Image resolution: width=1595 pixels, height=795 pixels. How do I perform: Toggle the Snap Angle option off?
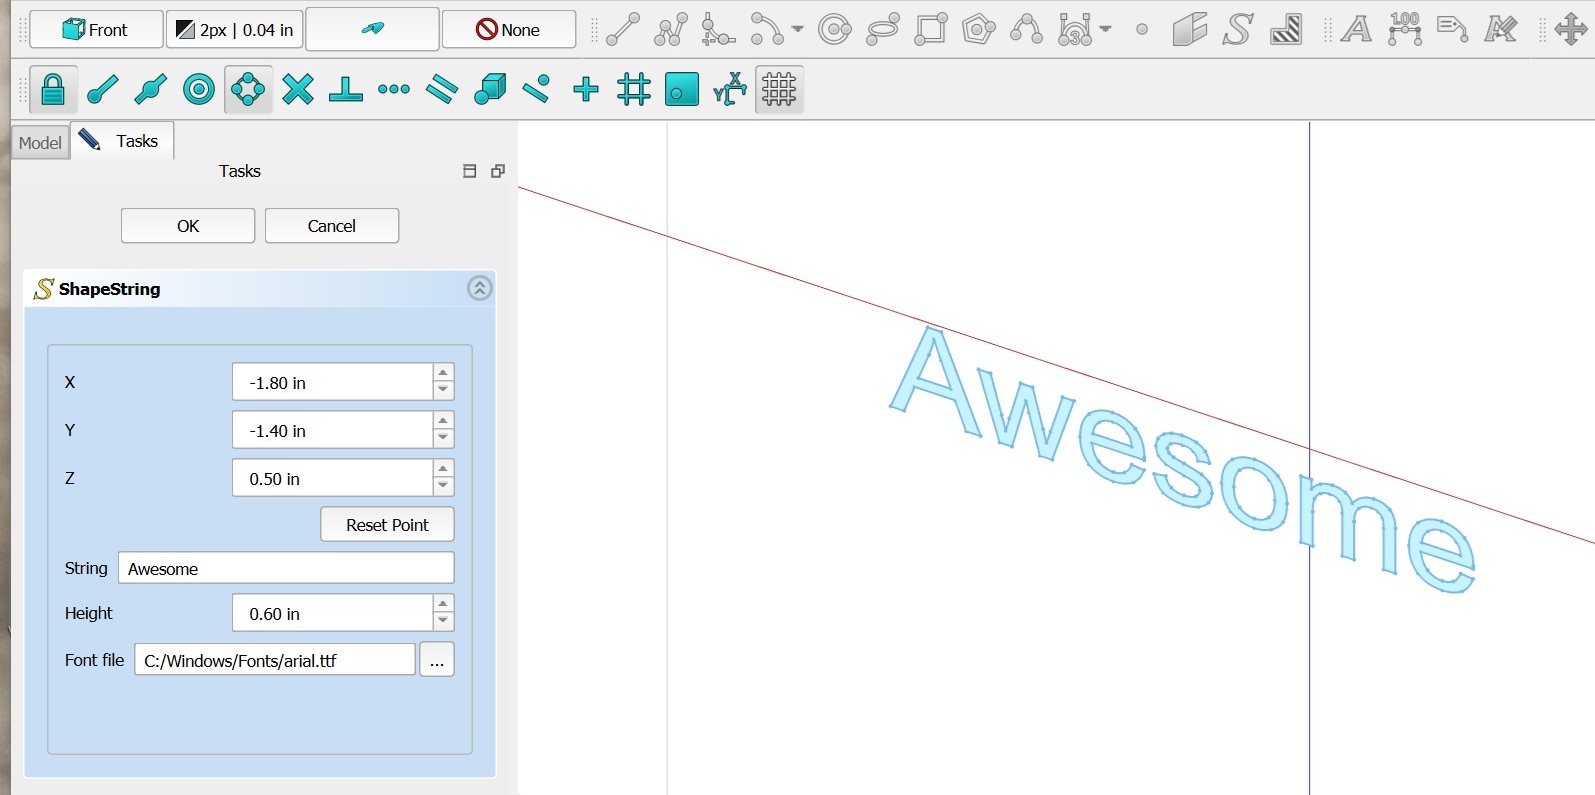(x=248, y=90)
